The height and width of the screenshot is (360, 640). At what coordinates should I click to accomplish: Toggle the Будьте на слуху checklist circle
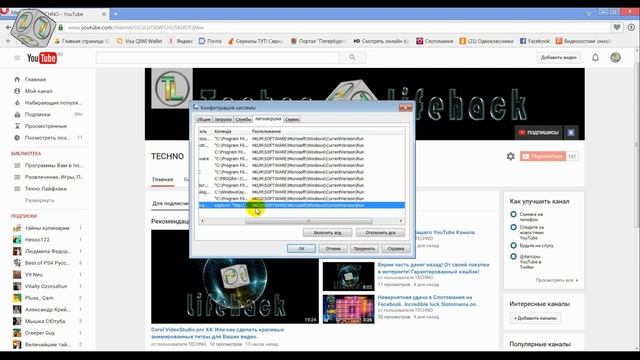[513, 245]
